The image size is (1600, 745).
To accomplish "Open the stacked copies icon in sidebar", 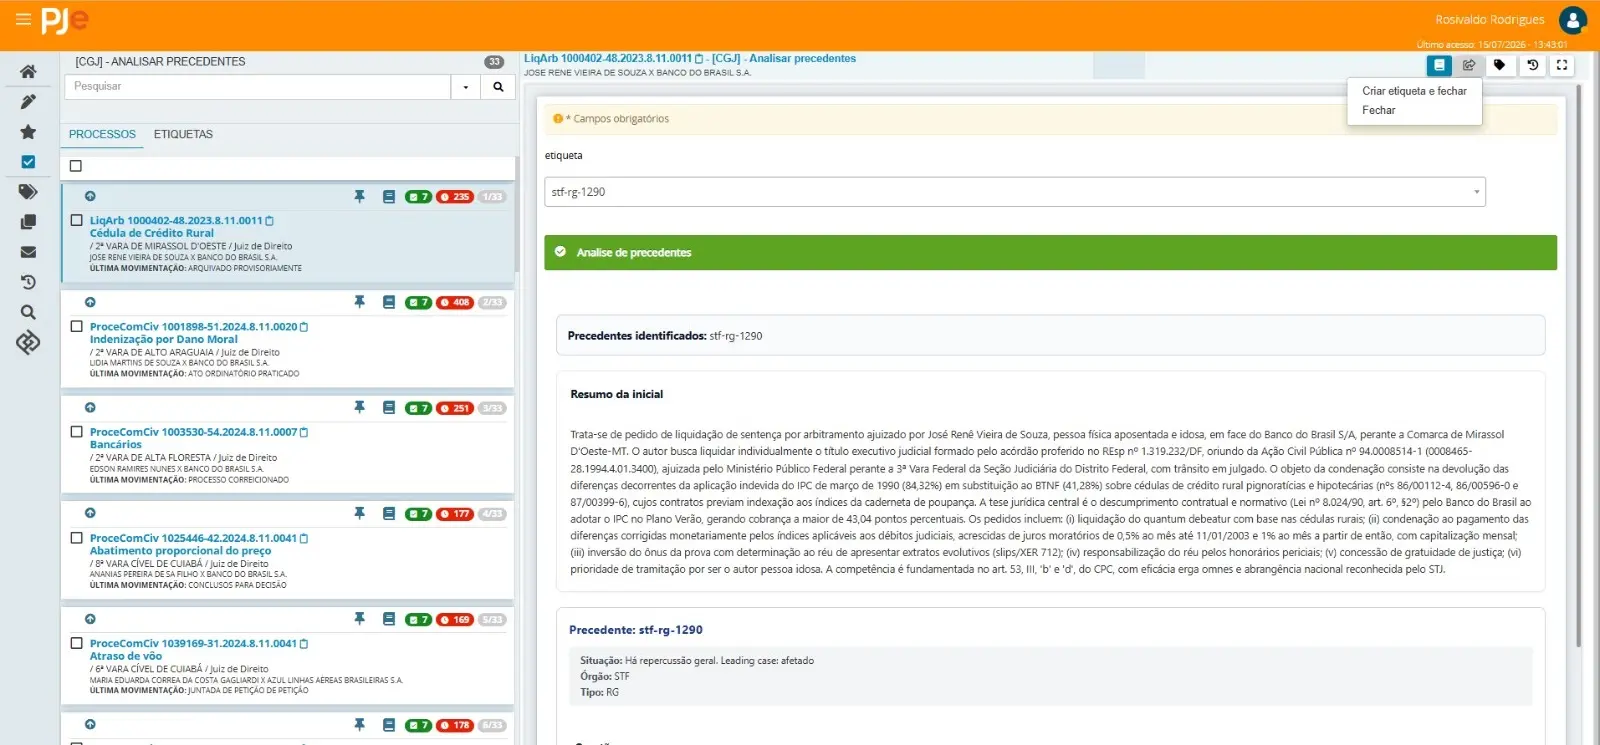I will [28, 222].
